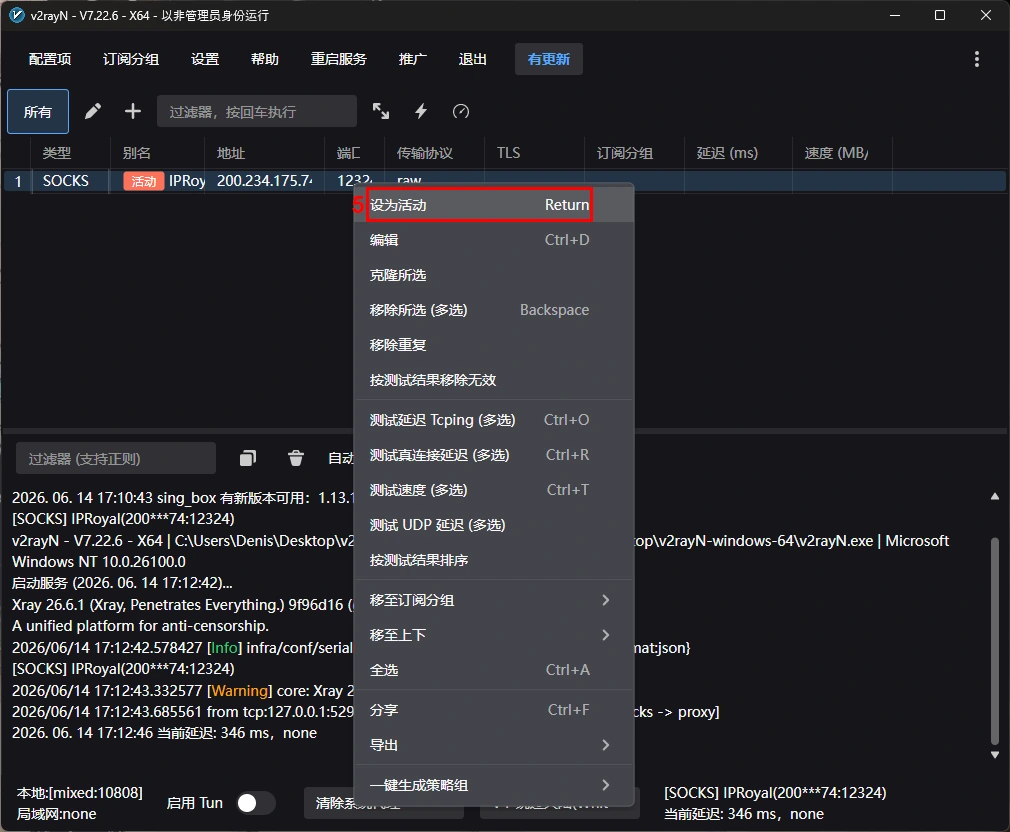This screenshot has height=832, width=1010.
Task: Run 测试真连接延迟 (多选)
Action: click(x=493, y=455)
